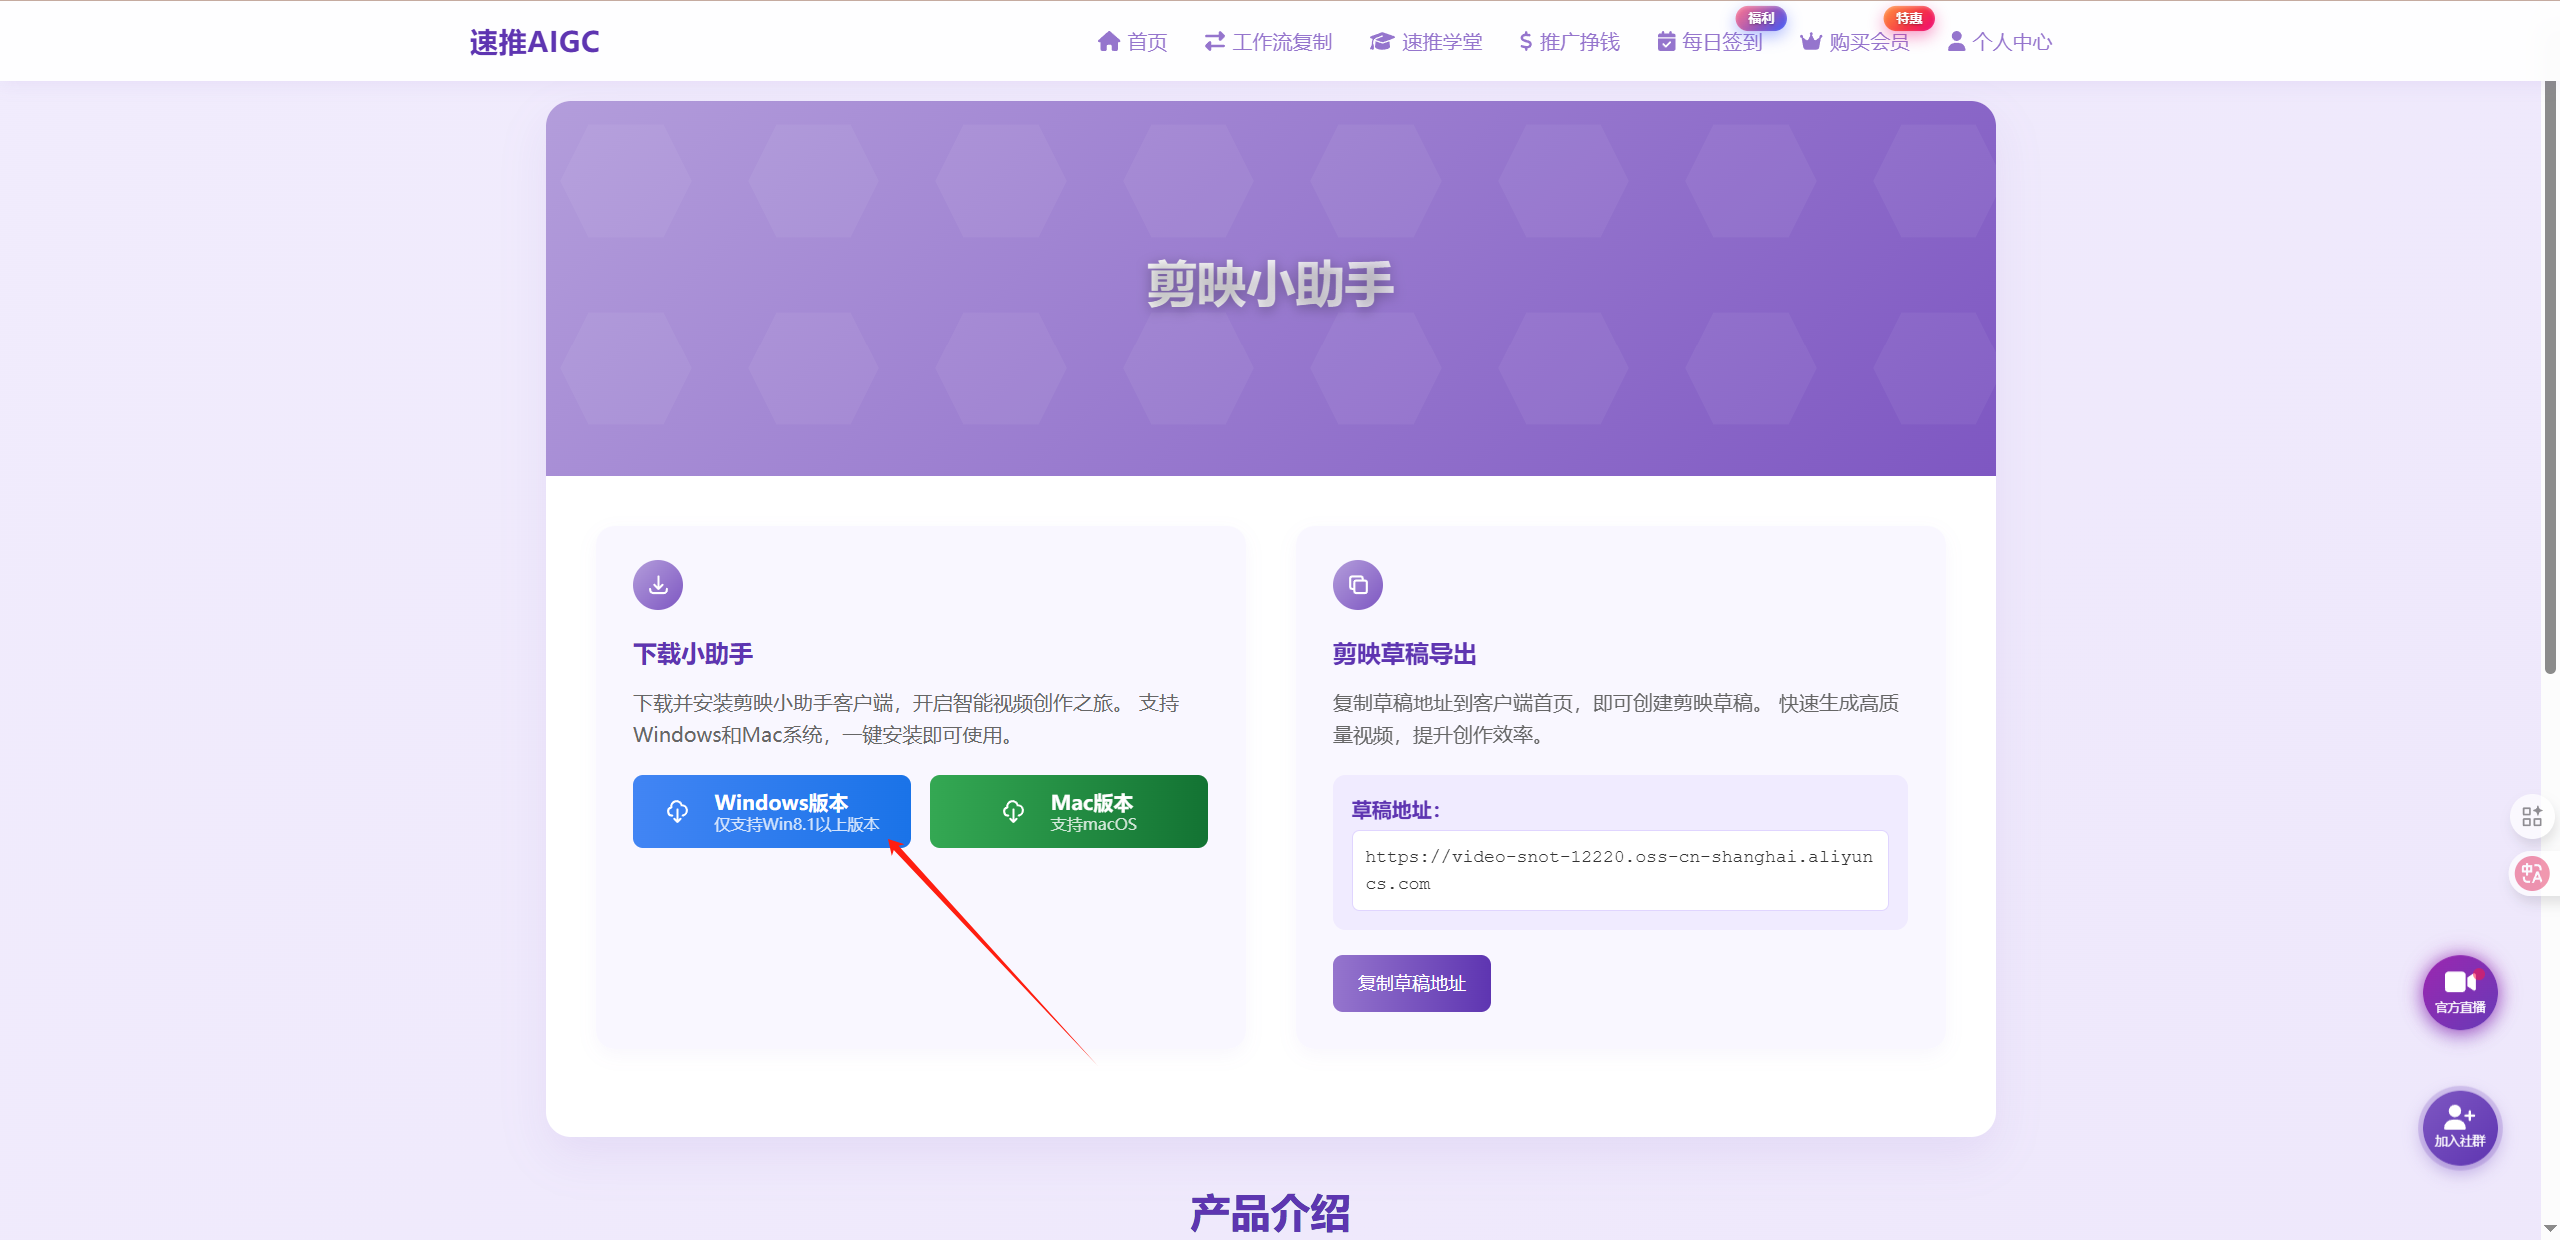
Task: Click the 加入社群 floating button
Action: (x=2460, y=1126)
